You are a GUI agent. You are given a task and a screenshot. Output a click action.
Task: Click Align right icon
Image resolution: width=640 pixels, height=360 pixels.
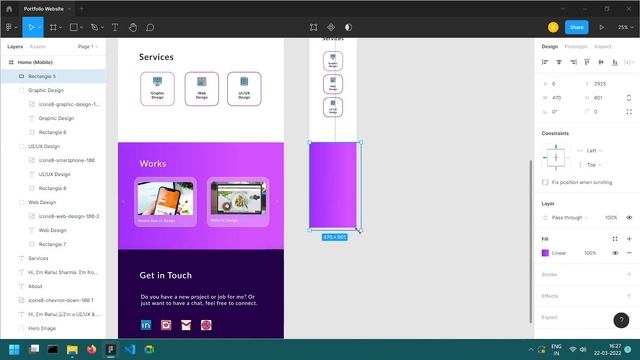tap(573, 62)
